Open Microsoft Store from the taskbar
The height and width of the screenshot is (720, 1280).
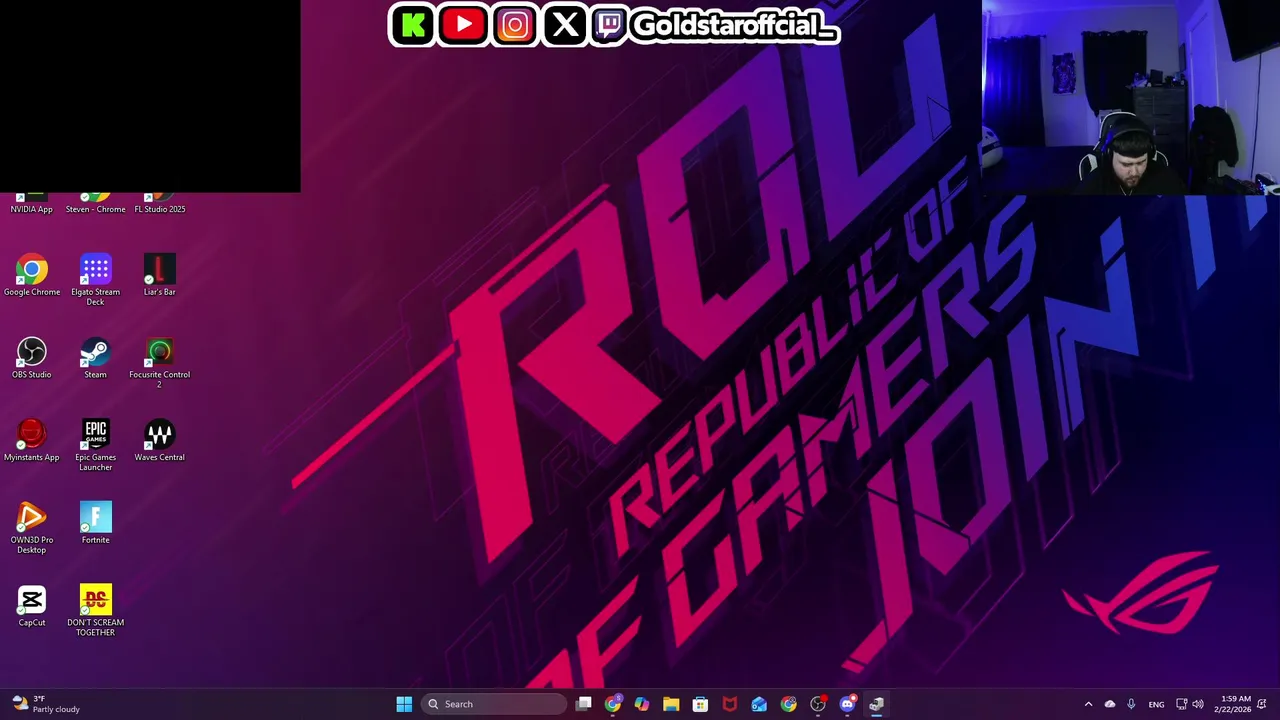click(700, 704)
